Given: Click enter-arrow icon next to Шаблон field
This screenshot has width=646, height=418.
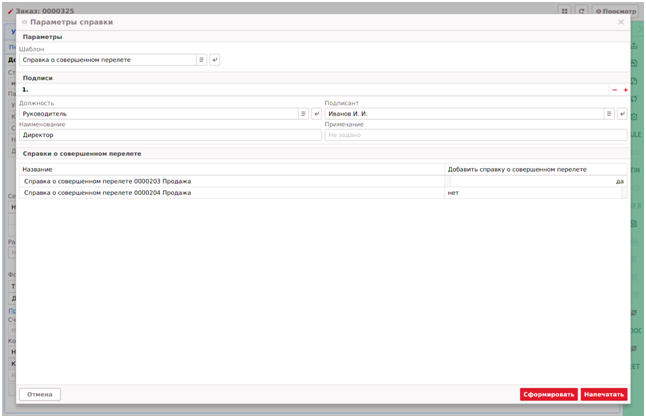Looking at the screenshot, I should (214, 60).
